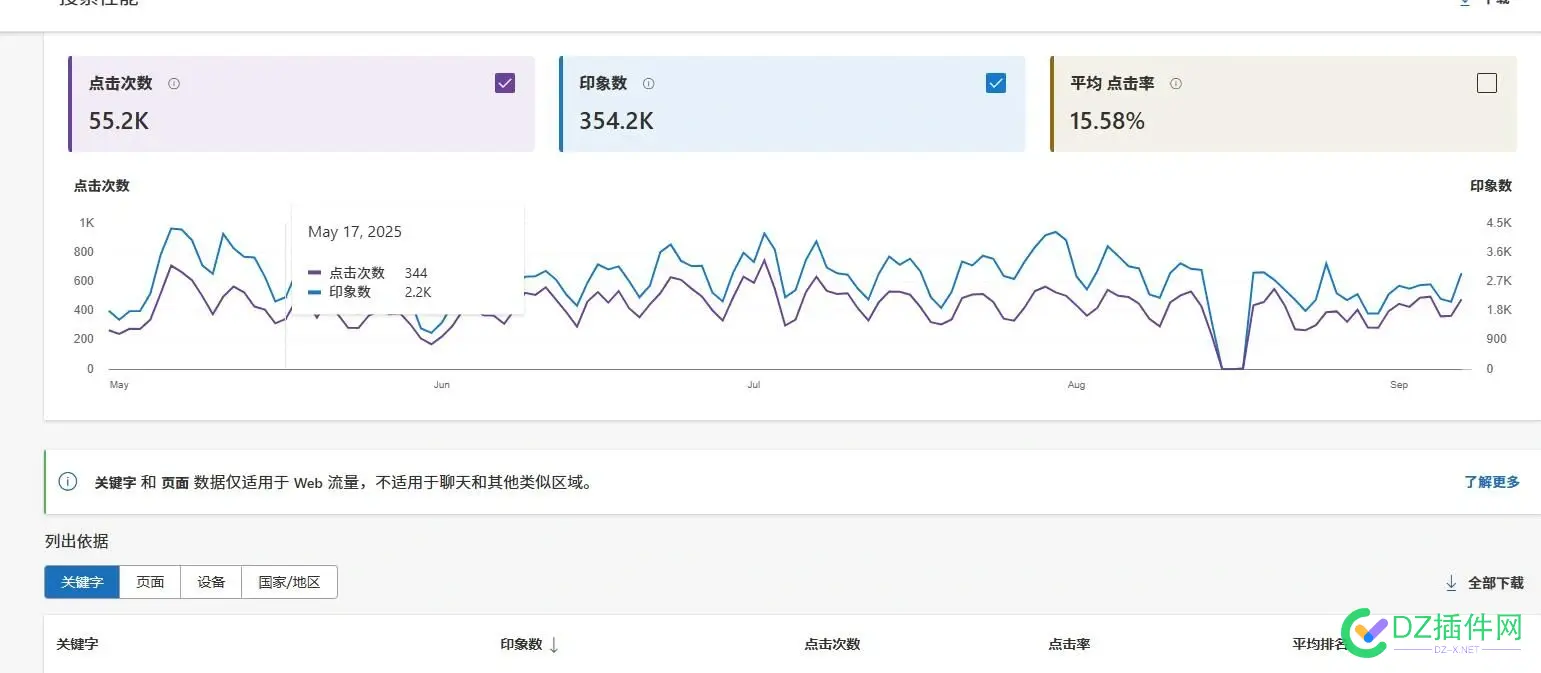This screenshot has height=673, width=1541.
Task: Enable the 平均点击率 metric checkbox
Action: pyautogui.click(x=1487, y=83)
